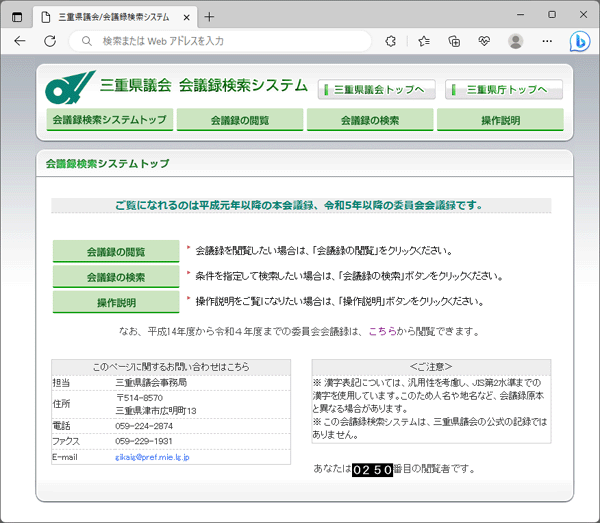Click the 三重県津市広明町13 address text
This screenshot has width=600, height=523.
tap(156, 411)
